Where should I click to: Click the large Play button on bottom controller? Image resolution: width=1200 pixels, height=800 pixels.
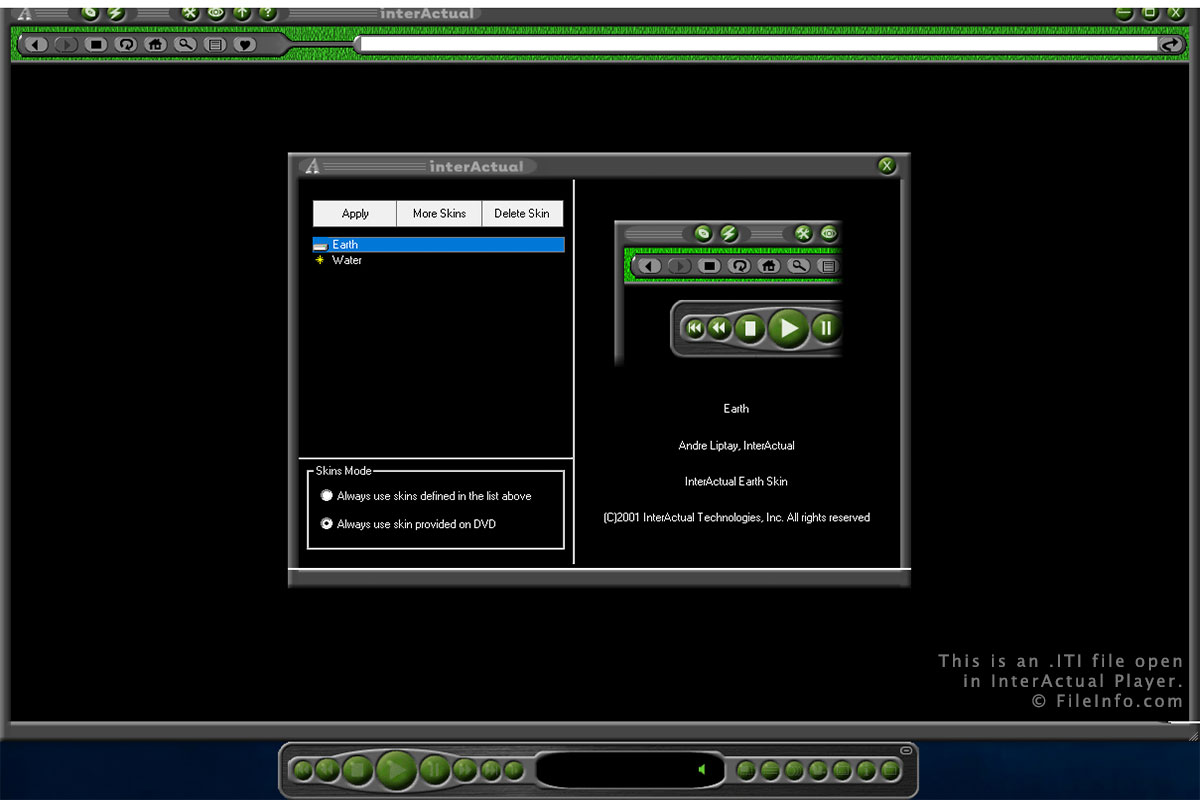click(397, 770)
